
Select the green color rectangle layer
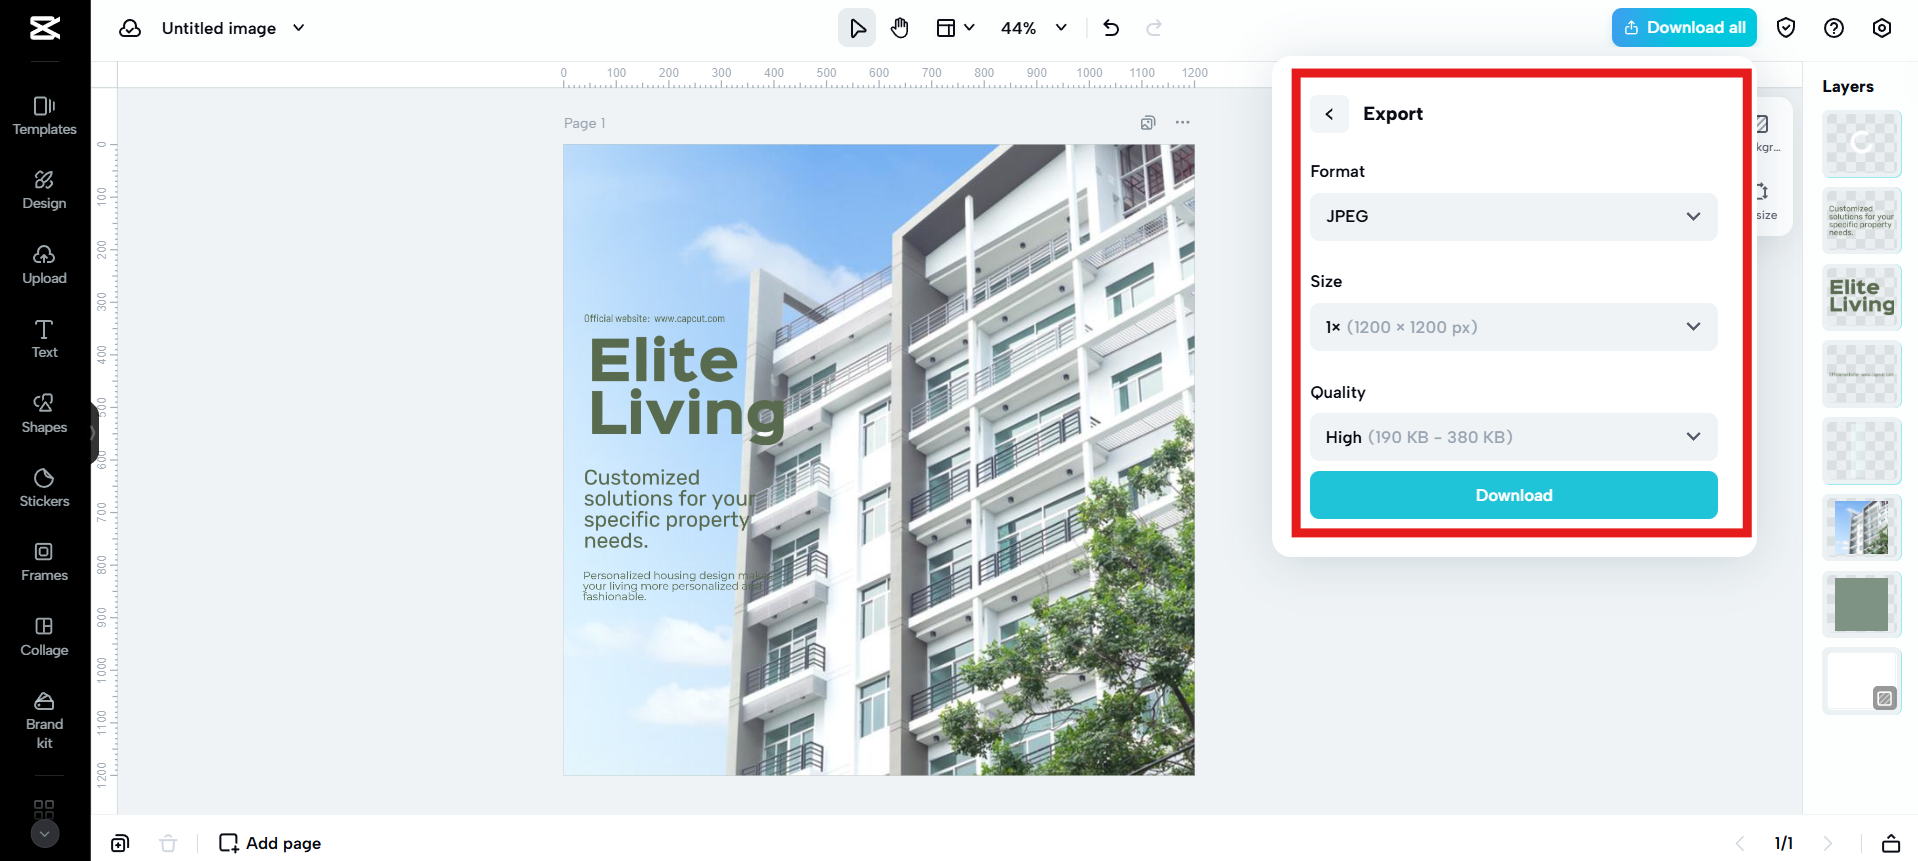click(1861, 604)
